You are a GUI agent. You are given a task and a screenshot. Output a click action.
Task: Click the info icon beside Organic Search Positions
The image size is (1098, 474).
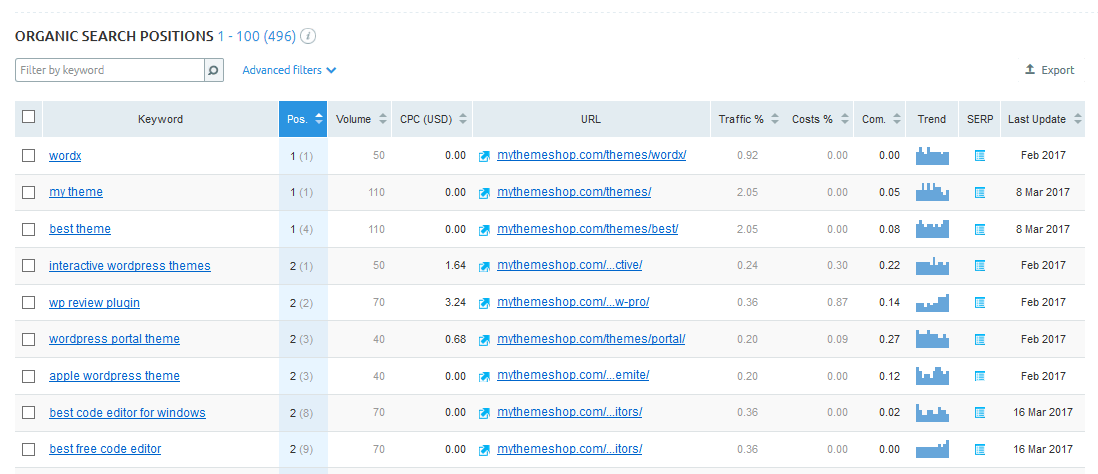308,36
